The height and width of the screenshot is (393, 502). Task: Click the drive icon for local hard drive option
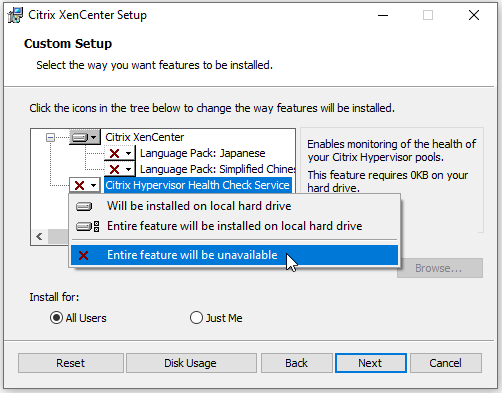point(84,207)
